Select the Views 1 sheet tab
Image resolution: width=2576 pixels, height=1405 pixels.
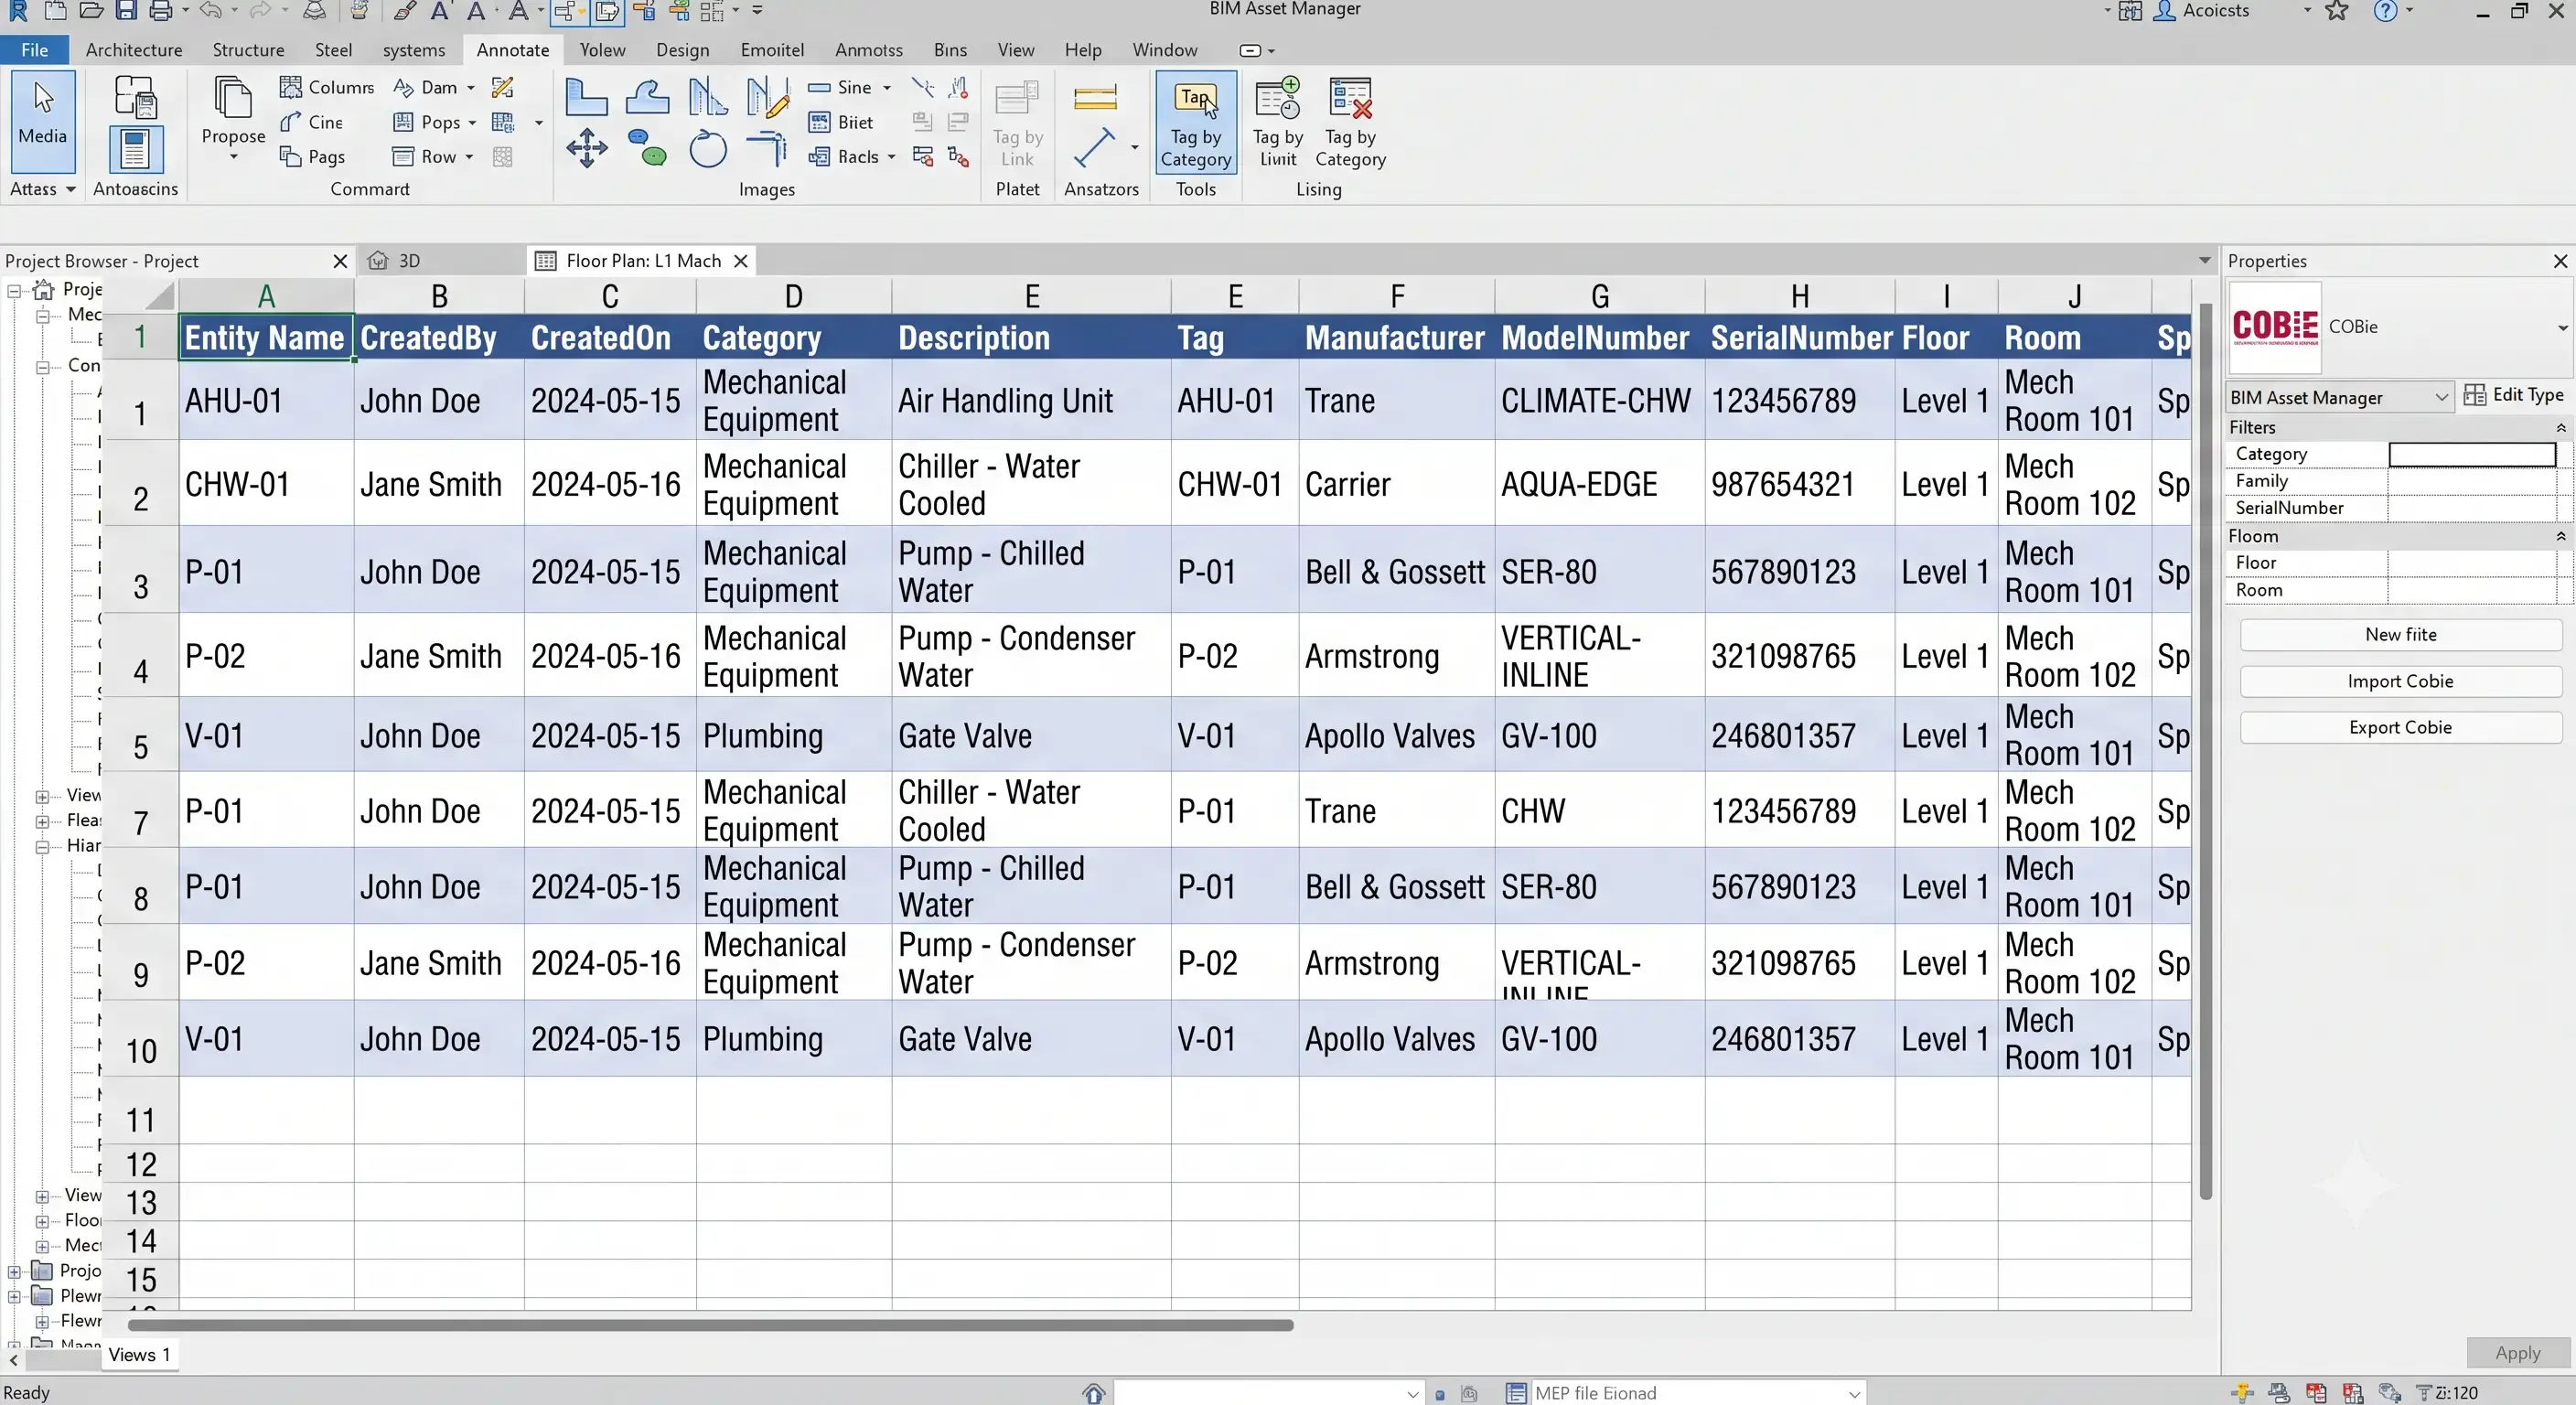pyautogui.click(x=139, y=1354)
